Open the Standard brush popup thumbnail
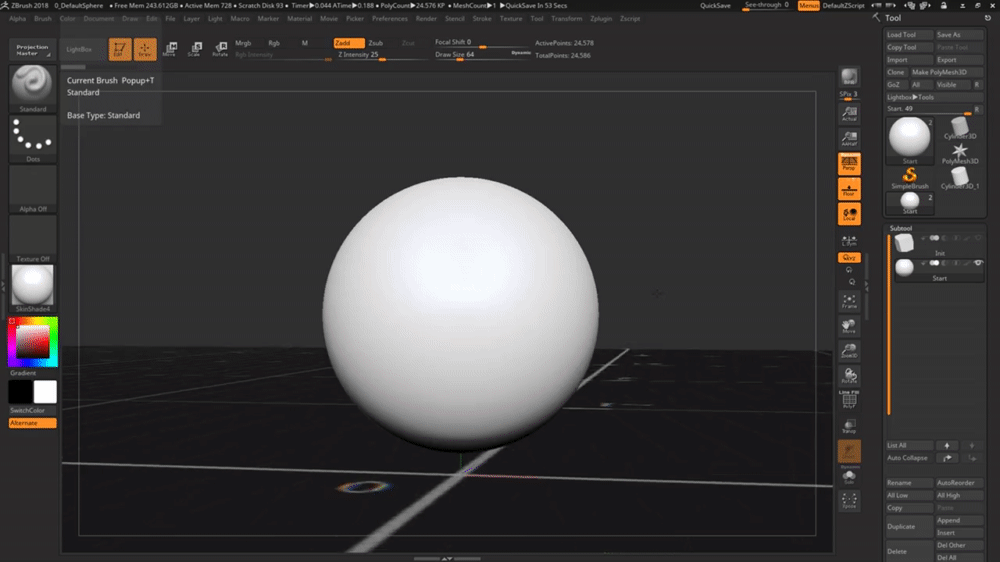 point(33,84)
